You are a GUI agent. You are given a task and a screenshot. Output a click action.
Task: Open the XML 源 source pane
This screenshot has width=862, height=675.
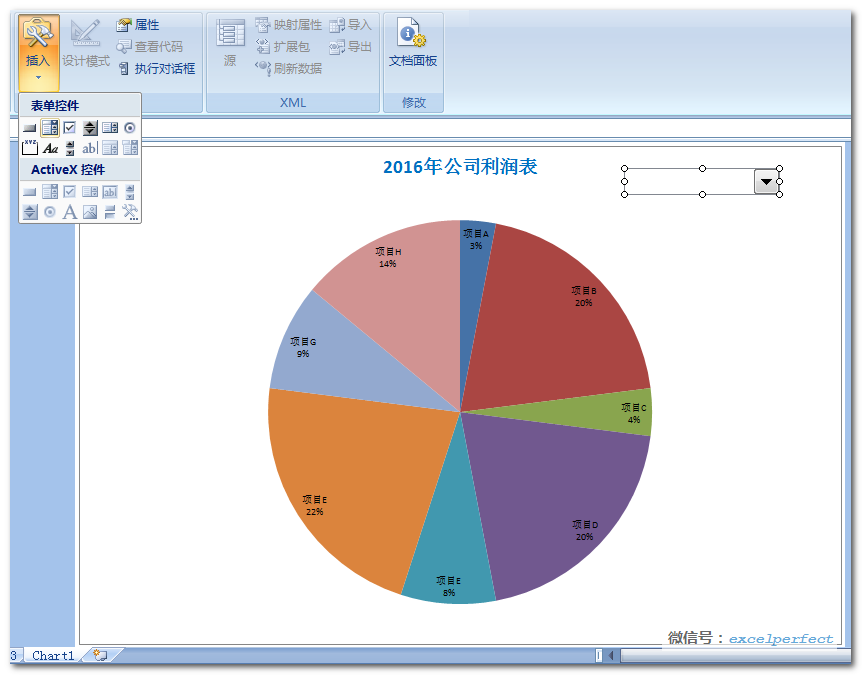[230, 43]
